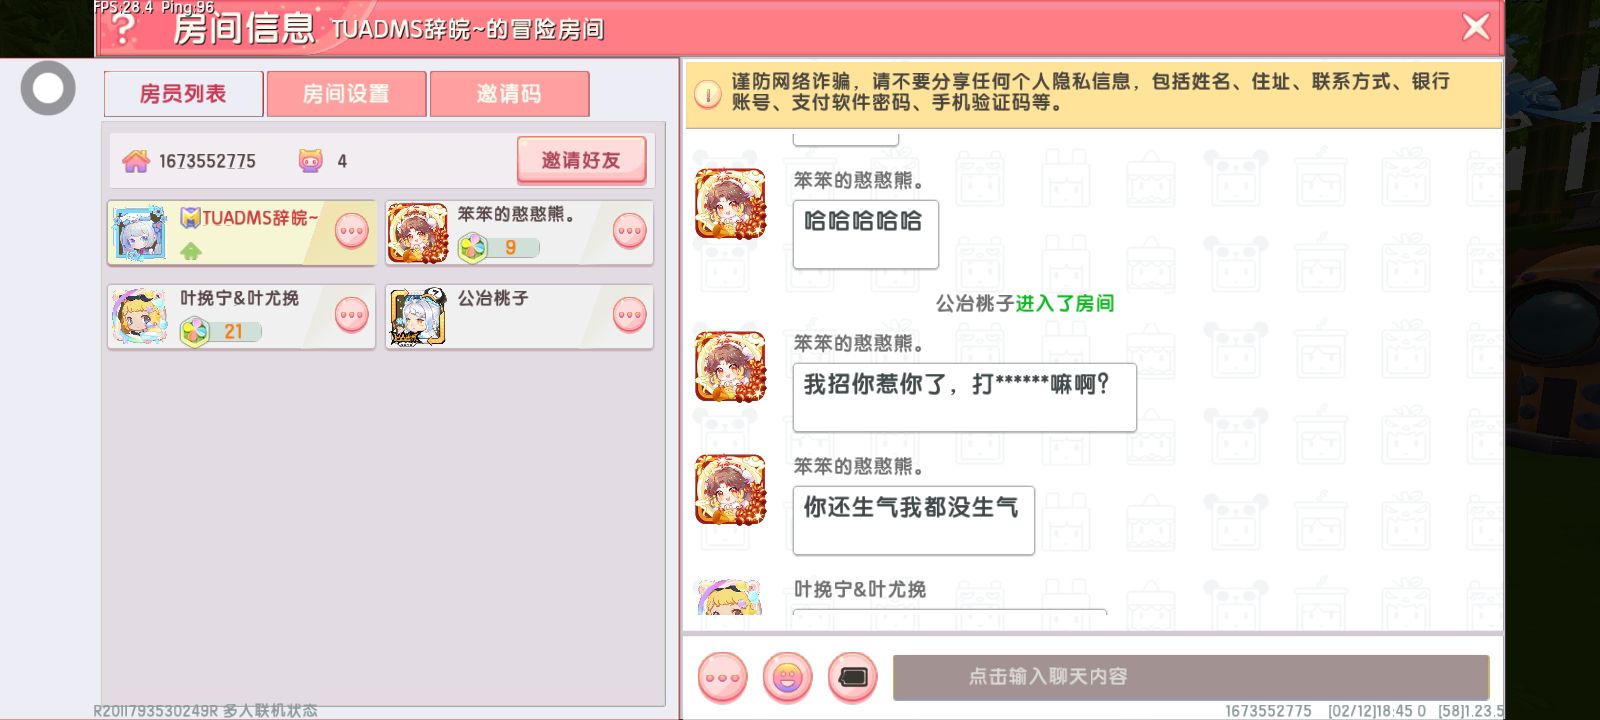Open the emoji smiley picker
This screenshot has height=720, width=1600.
point(787,677)
